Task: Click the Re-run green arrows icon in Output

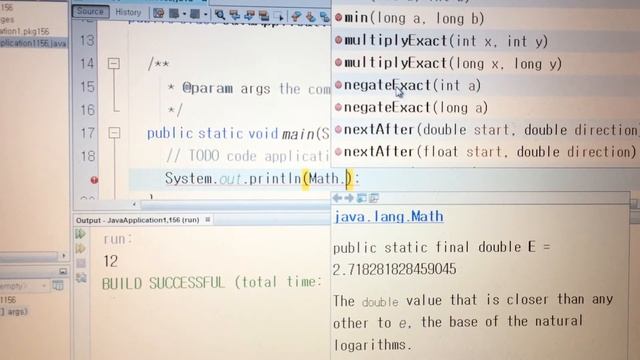Action: [80, 233]
